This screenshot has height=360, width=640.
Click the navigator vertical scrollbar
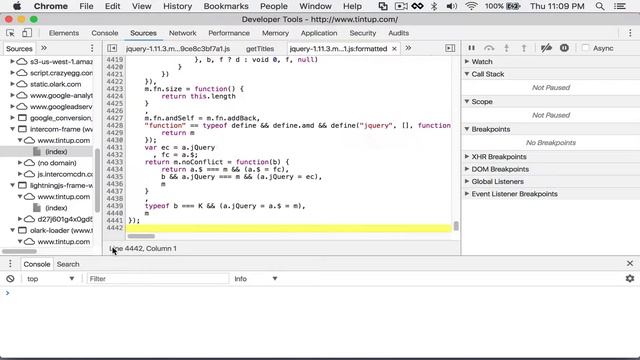tap(97, 180)
